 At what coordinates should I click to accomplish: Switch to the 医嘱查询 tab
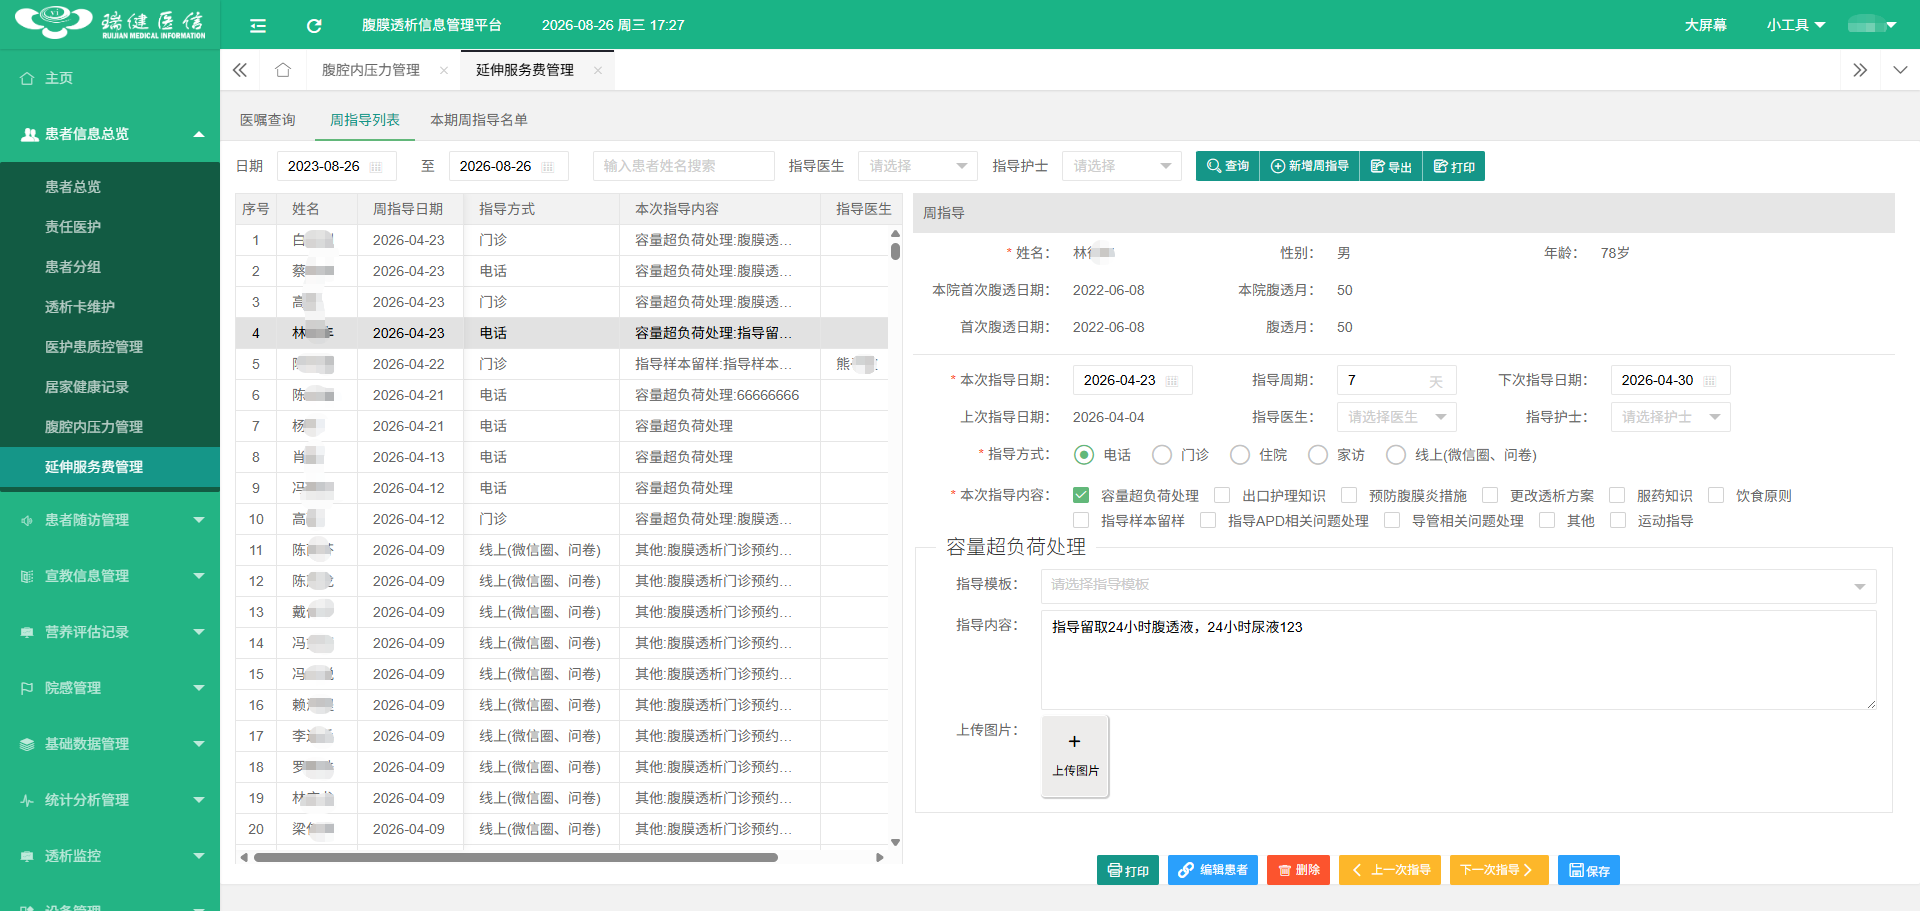point(268,120)
